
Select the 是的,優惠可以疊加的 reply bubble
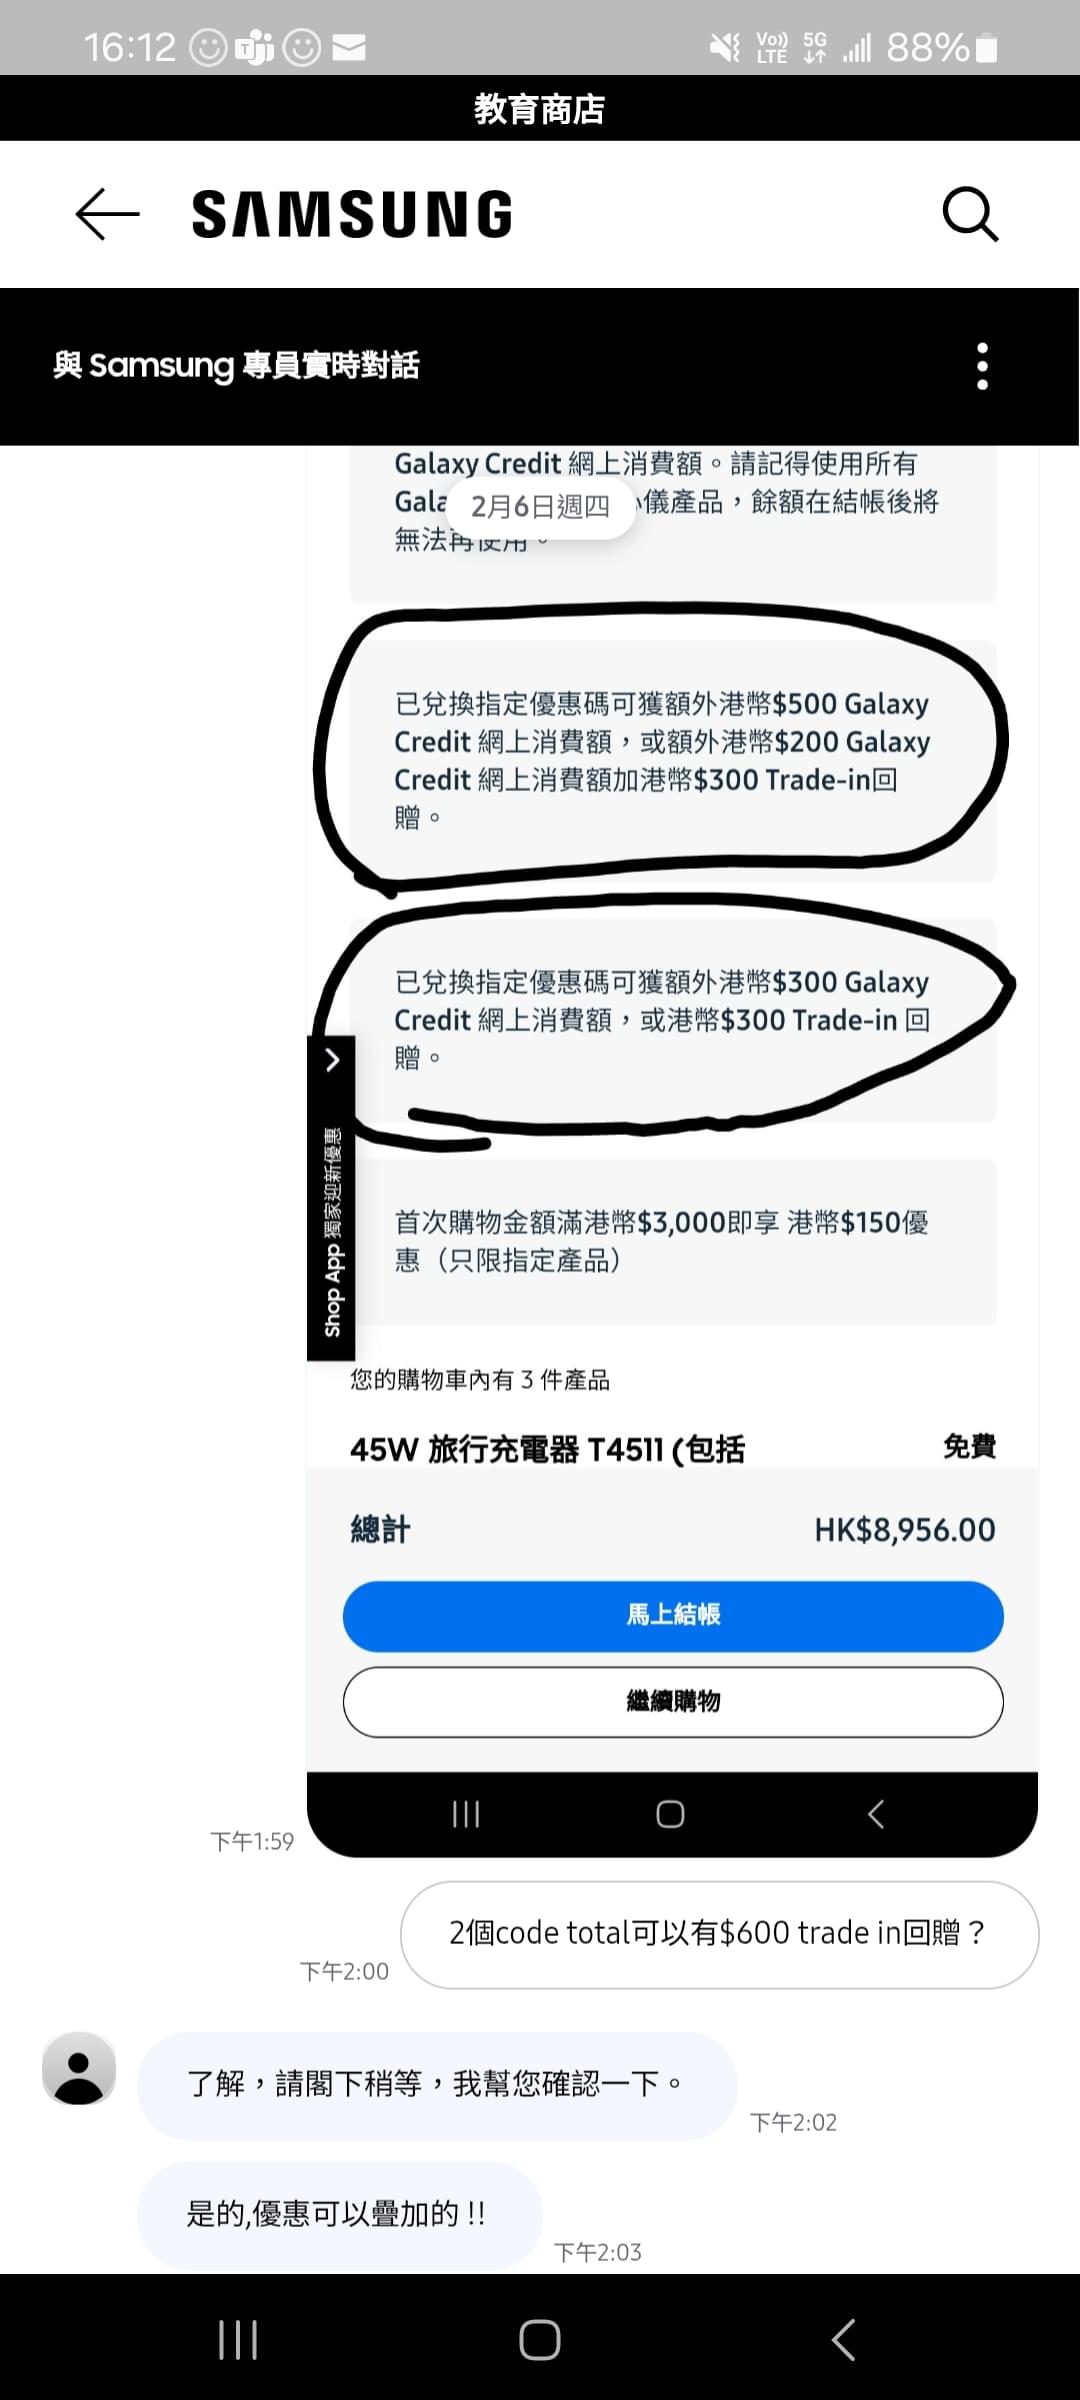(339, 2215)
